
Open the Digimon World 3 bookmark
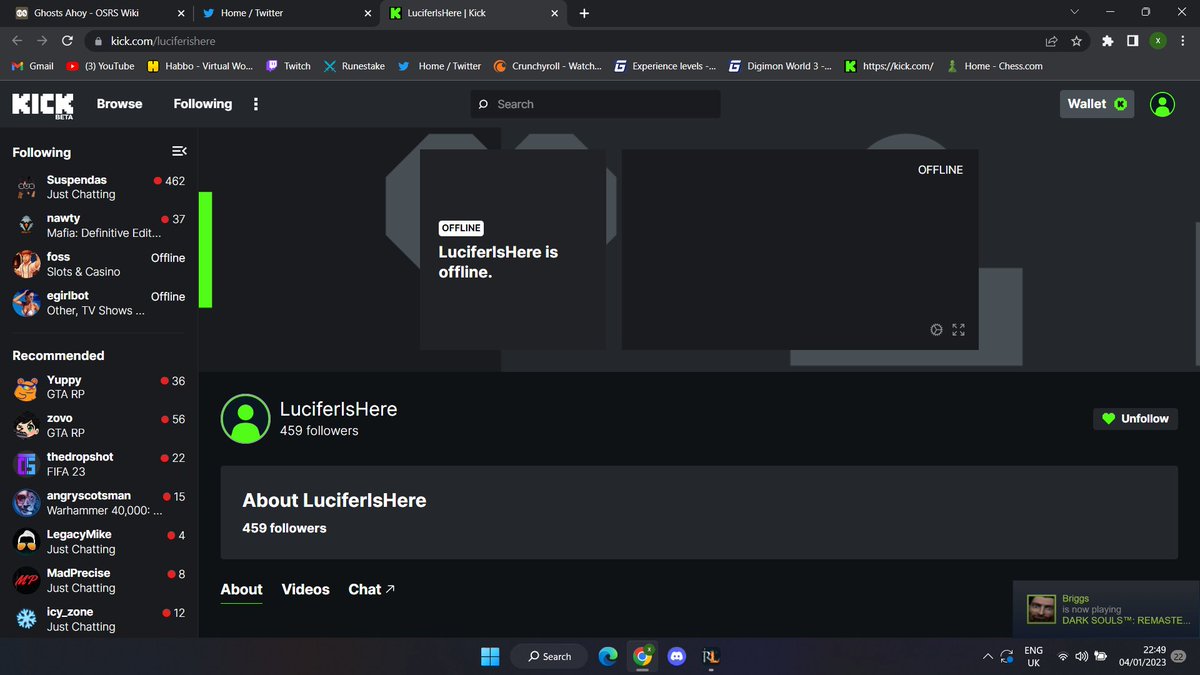click(779, 66)
